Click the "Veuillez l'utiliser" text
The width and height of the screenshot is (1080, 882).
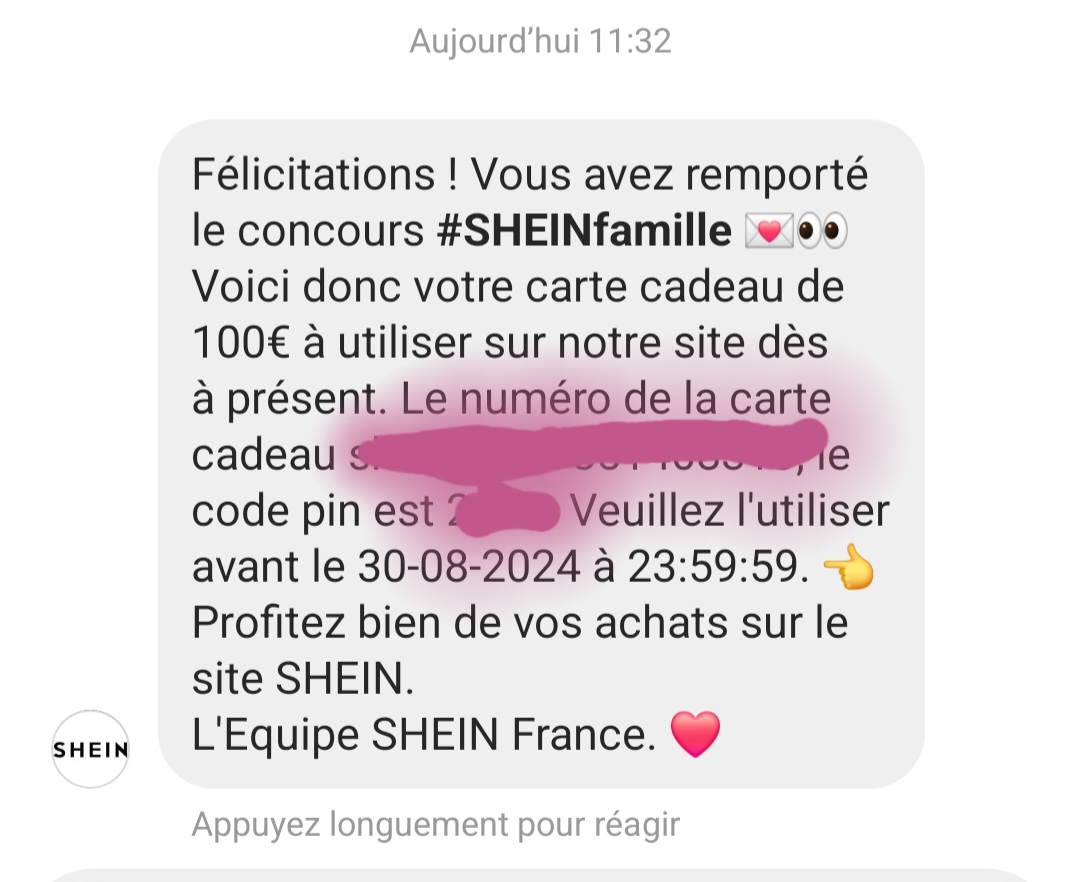(730, 511)
